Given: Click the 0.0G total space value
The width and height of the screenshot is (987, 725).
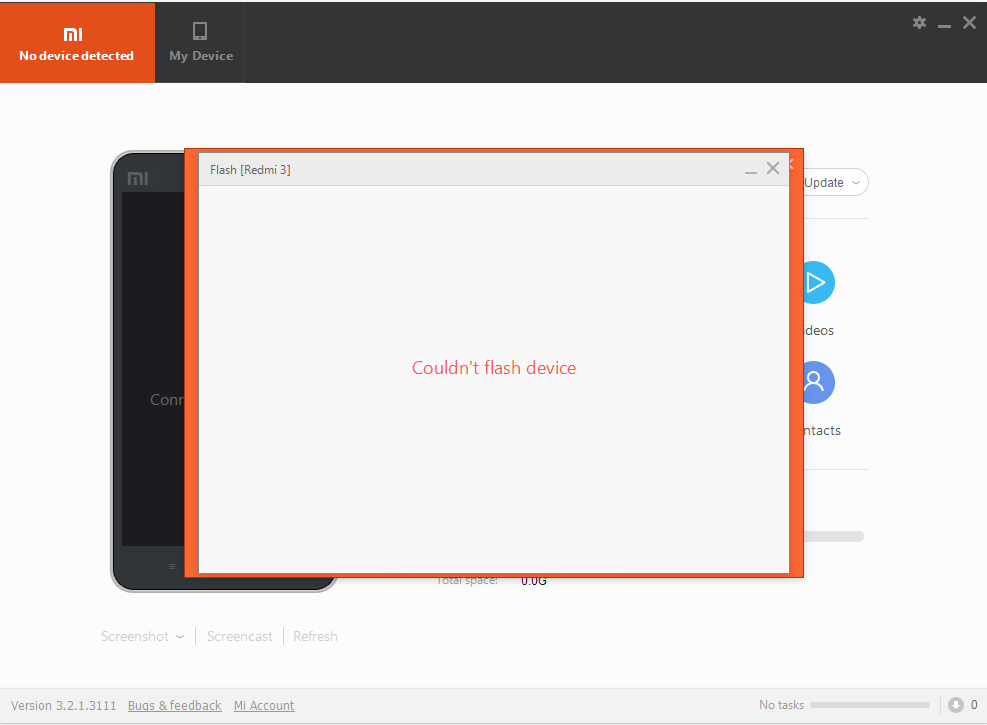Looking at the screenshot, I should point(534,582).
